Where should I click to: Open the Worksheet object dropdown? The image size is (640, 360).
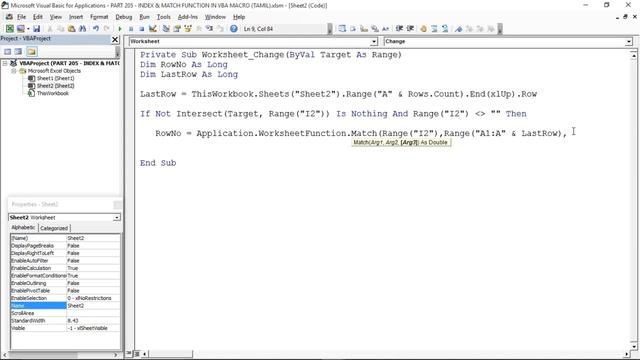click(x=374, y=42)
